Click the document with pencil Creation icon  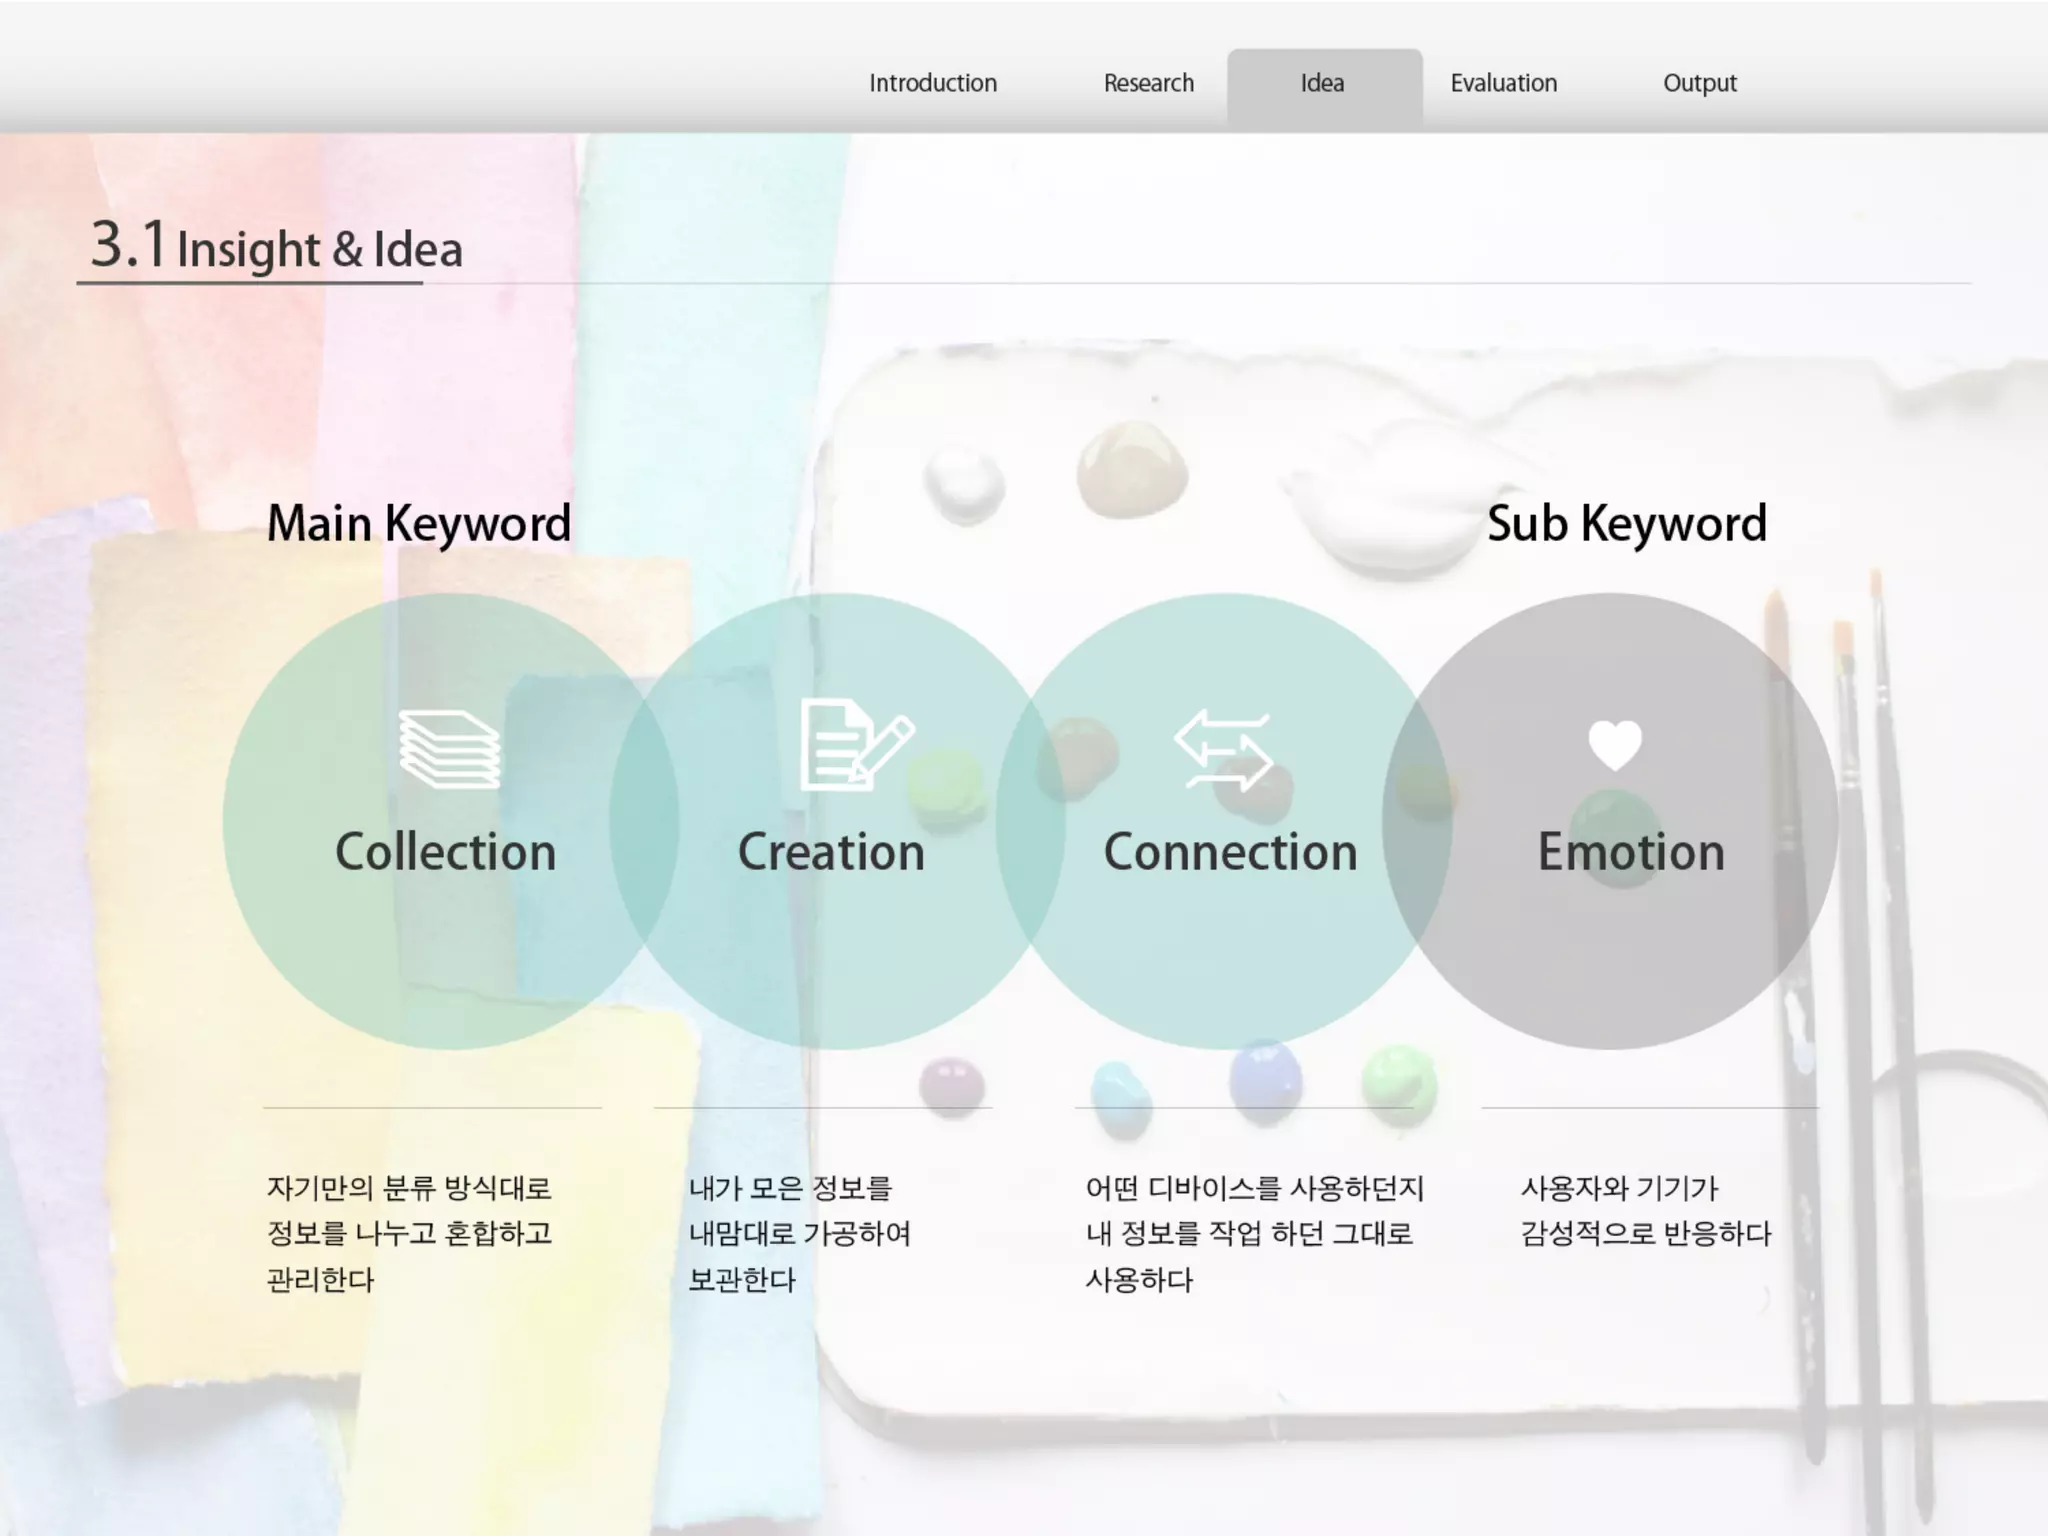[x=855, y=746]
